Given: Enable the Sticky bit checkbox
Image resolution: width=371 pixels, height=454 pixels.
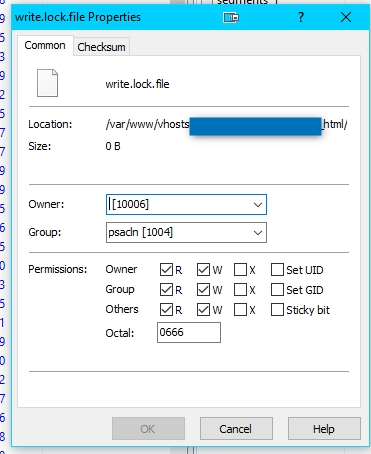Looking at the screenshot, I should click(x=277, y=310).
